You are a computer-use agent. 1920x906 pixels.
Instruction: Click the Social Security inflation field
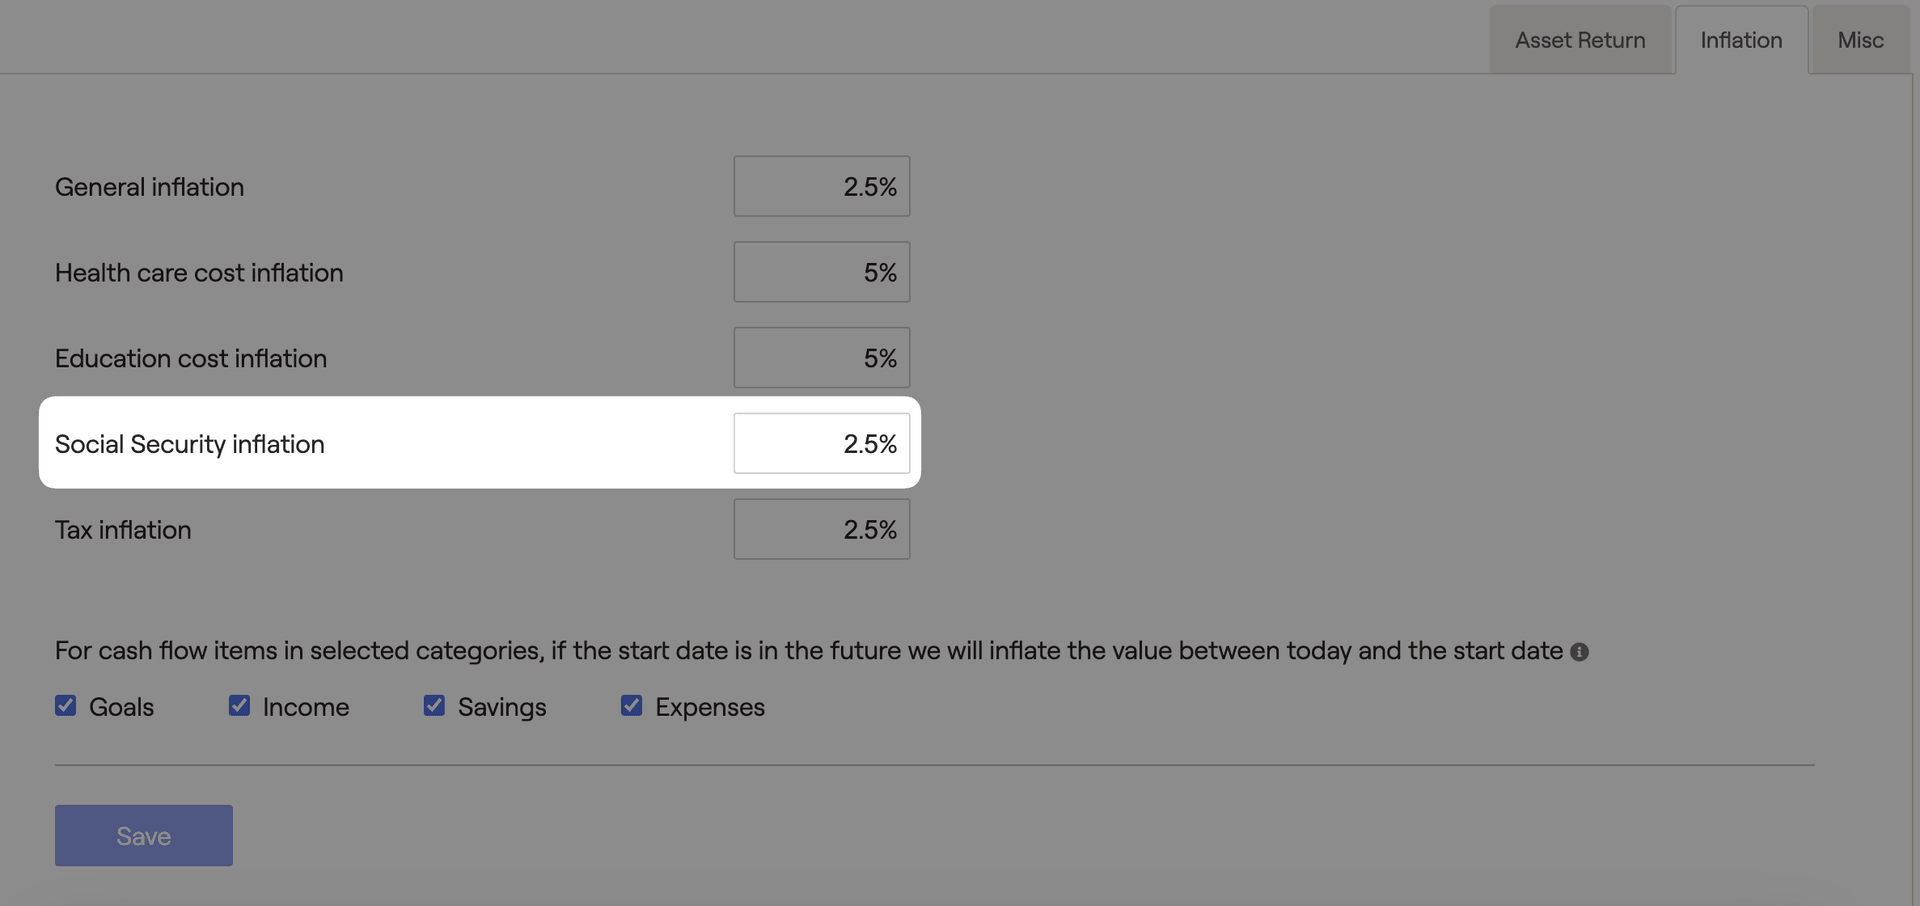822,443
